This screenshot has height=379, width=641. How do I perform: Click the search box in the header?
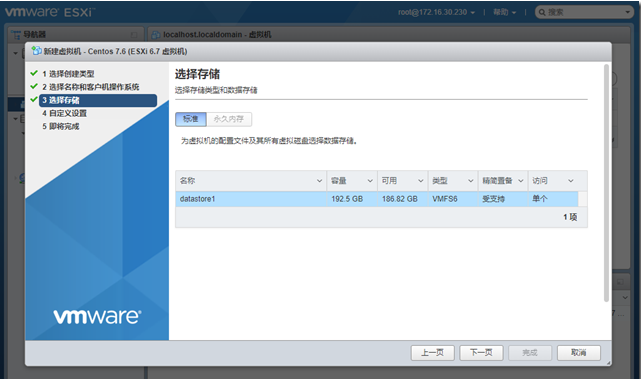click(585, 12)
